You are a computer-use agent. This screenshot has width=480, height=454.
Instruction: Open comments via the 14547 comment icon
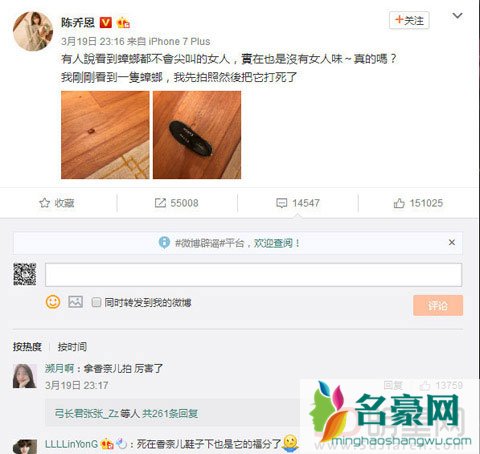coord(281,203)
